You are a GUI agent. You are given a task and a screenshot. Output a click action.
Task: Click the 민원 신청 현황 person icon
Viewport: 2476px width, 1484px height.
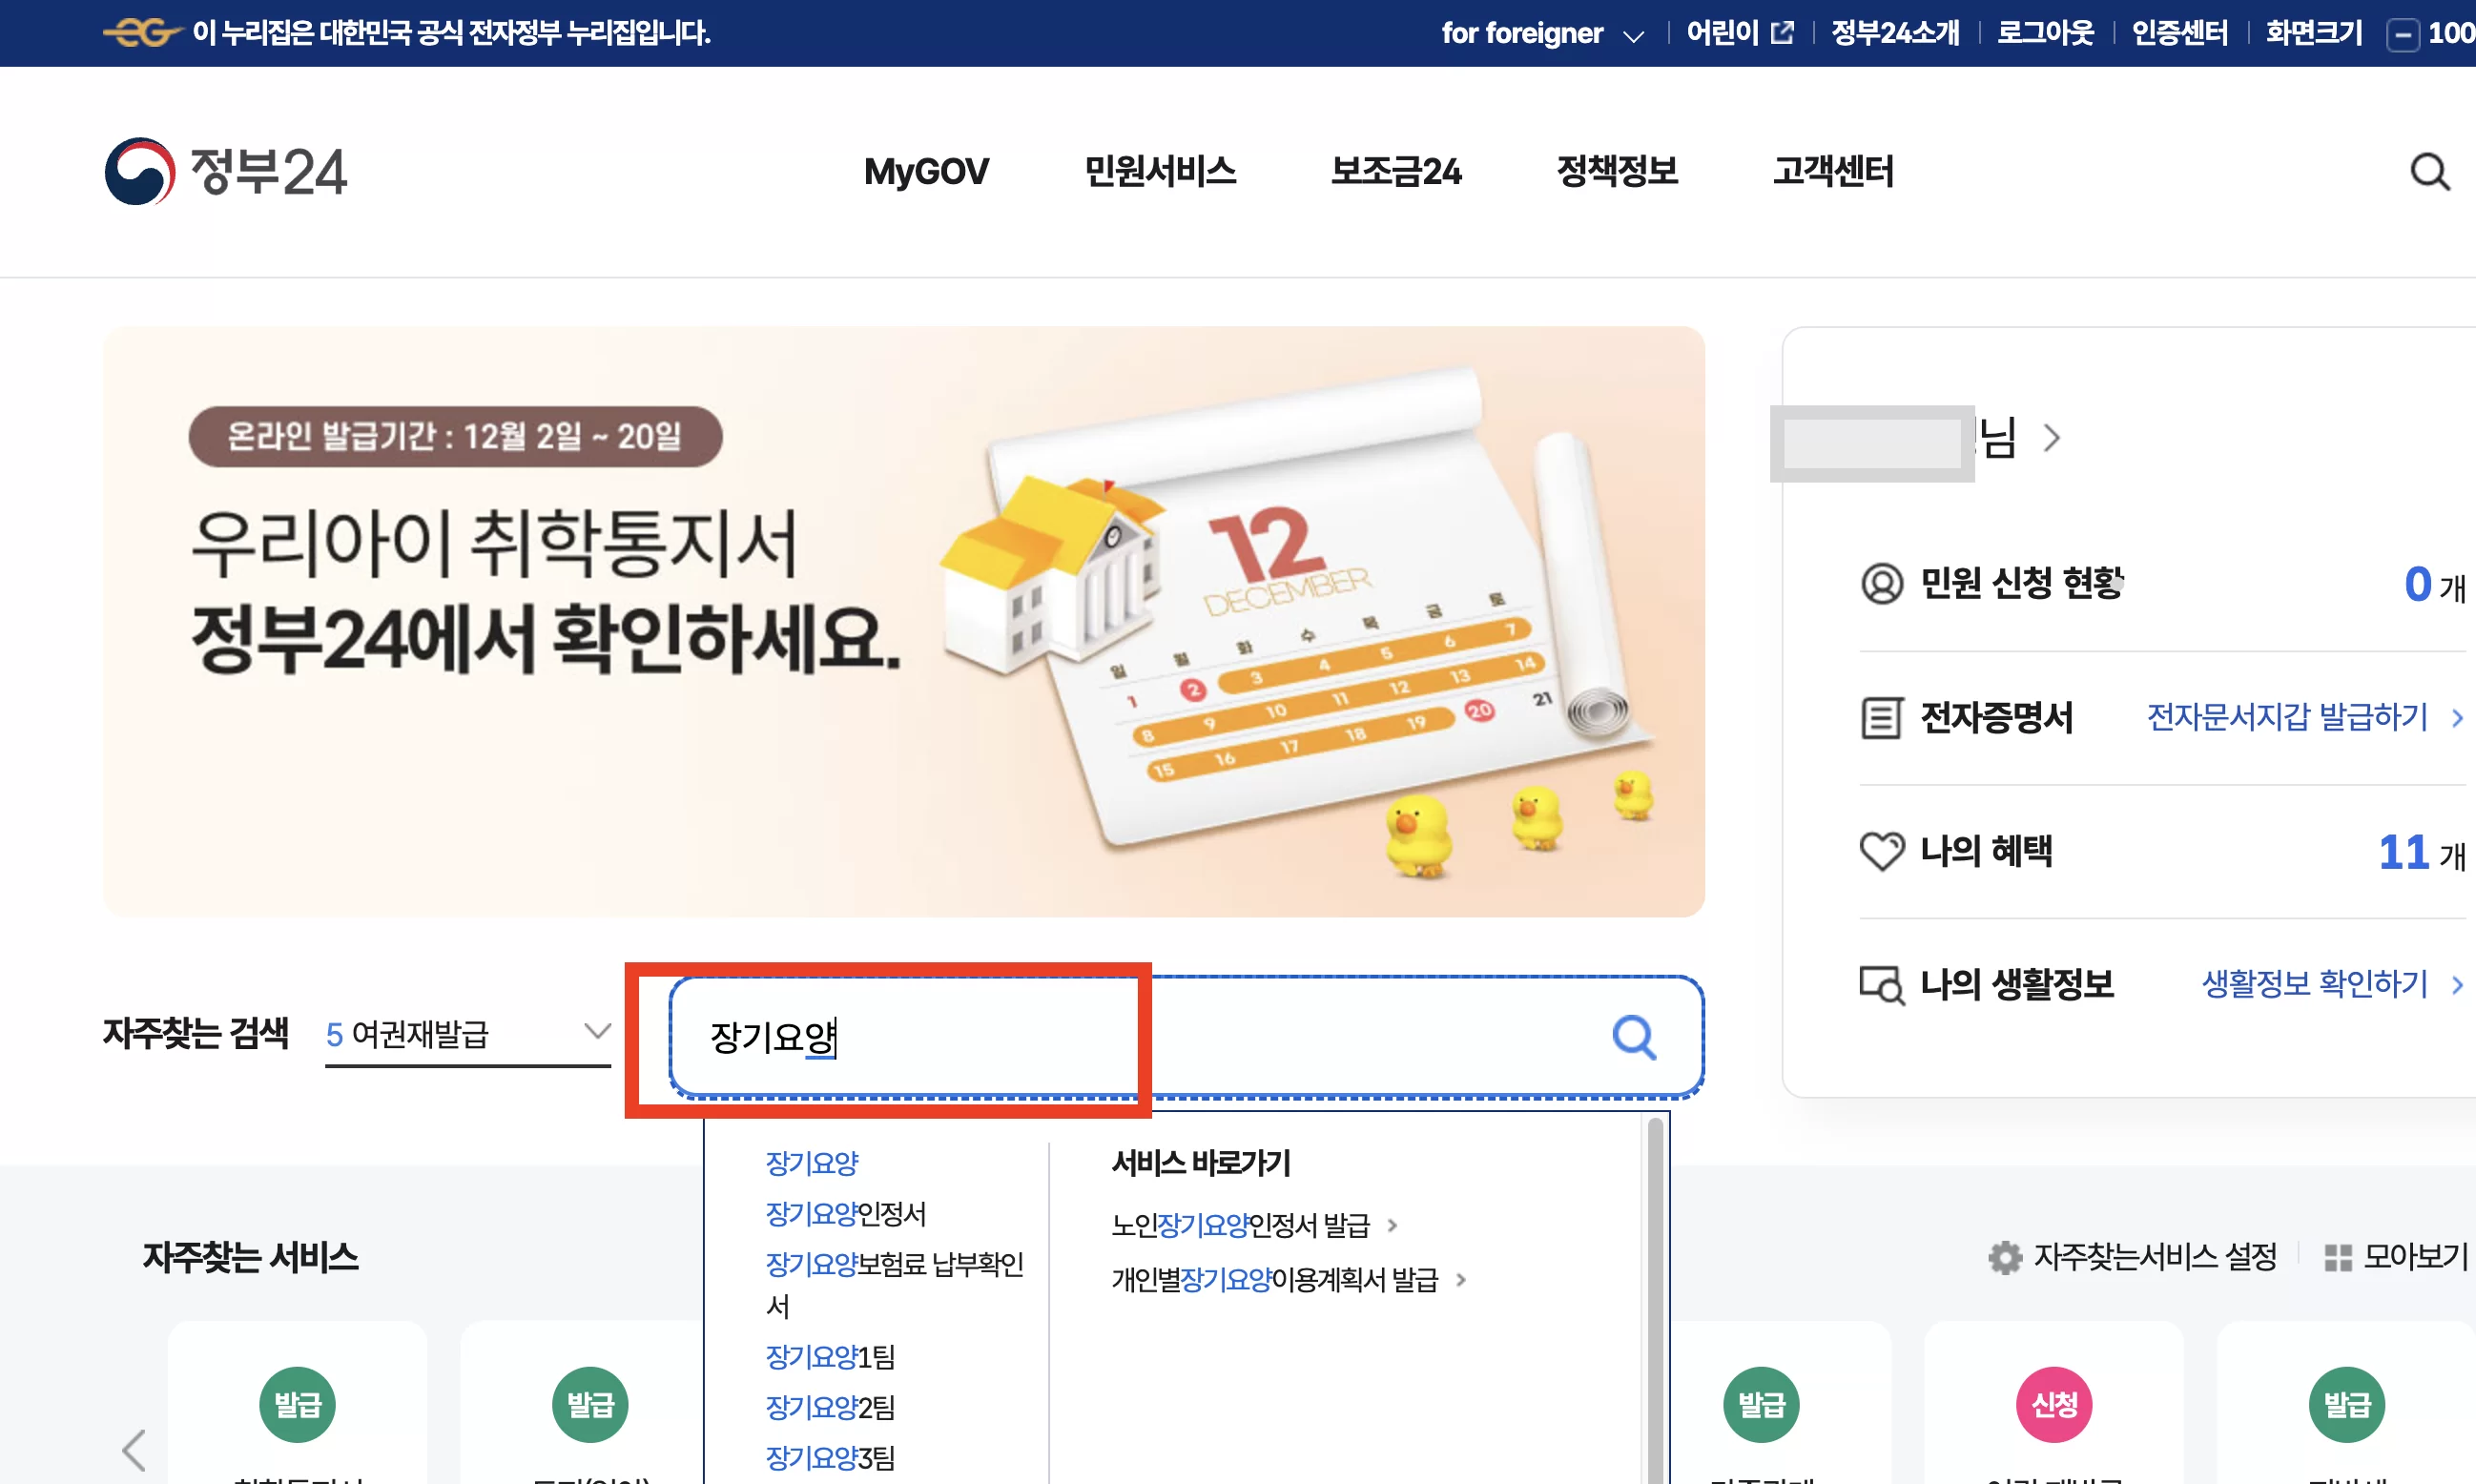[x=1881, y=583]
